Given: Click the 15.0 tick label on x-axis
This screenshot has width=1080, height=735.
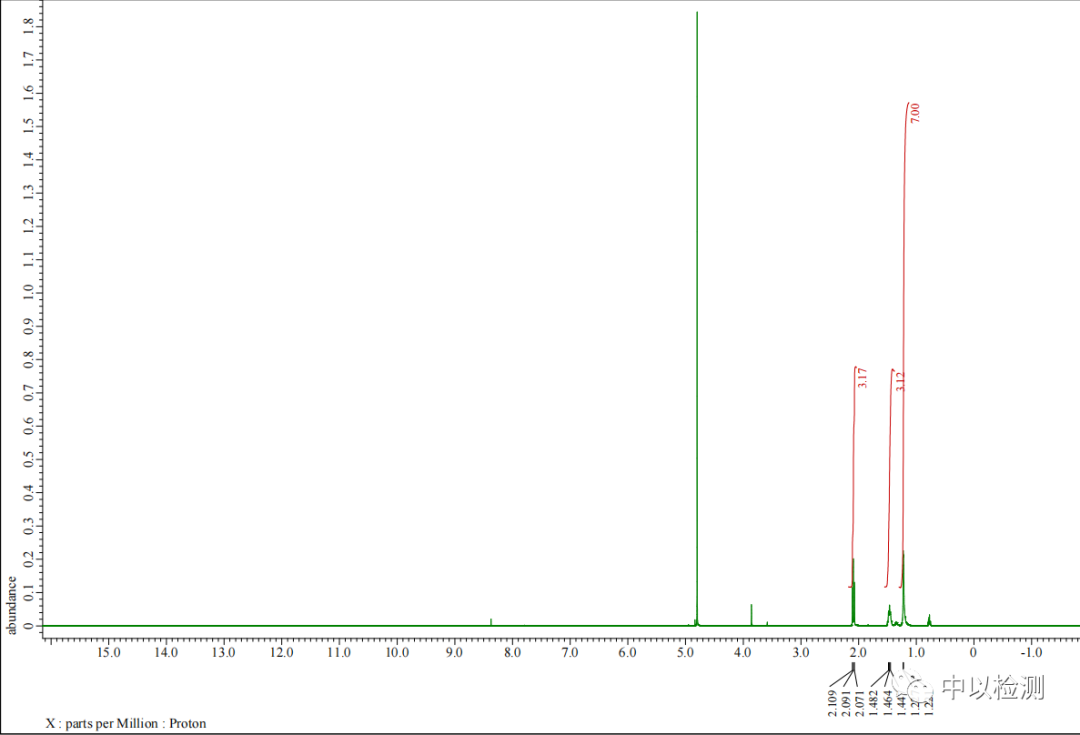Looking at the screenshot, I should pos(108,653).
